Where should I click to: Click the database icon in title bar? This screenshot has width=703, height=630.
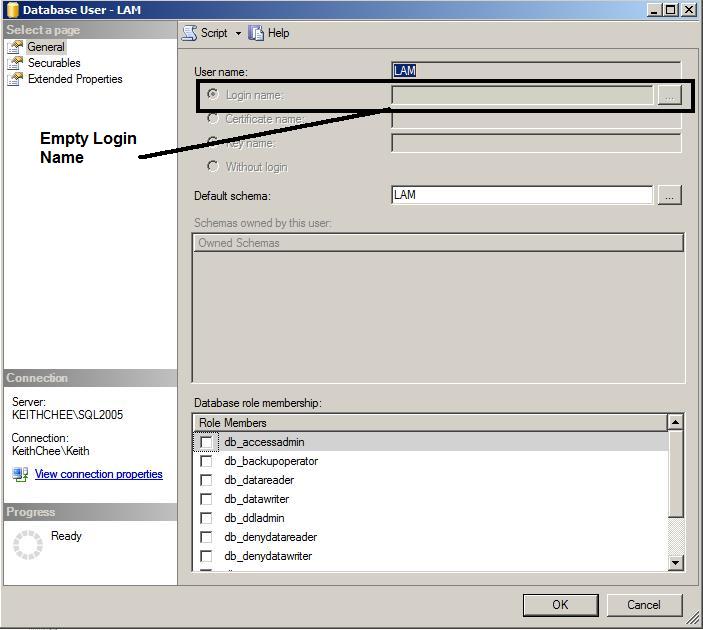pos(13,10)
